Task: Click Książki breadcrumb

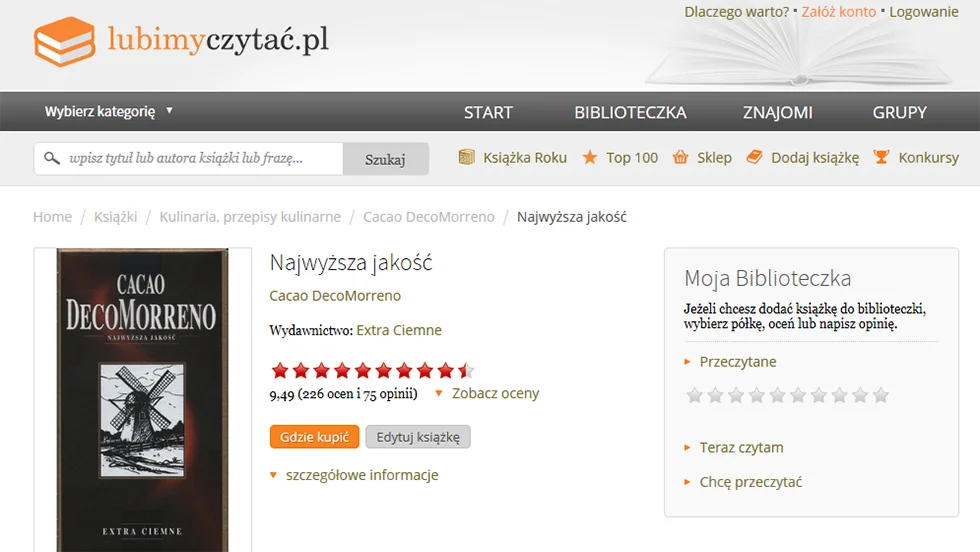Action: [116, 217]
